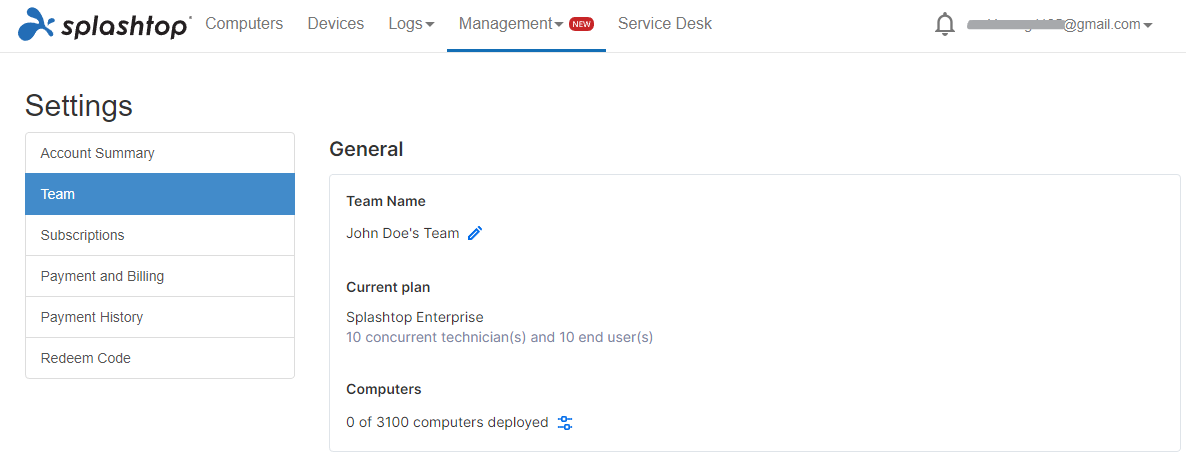Click '0 of 3100 computers deployed' text

[x=447, y=422]
